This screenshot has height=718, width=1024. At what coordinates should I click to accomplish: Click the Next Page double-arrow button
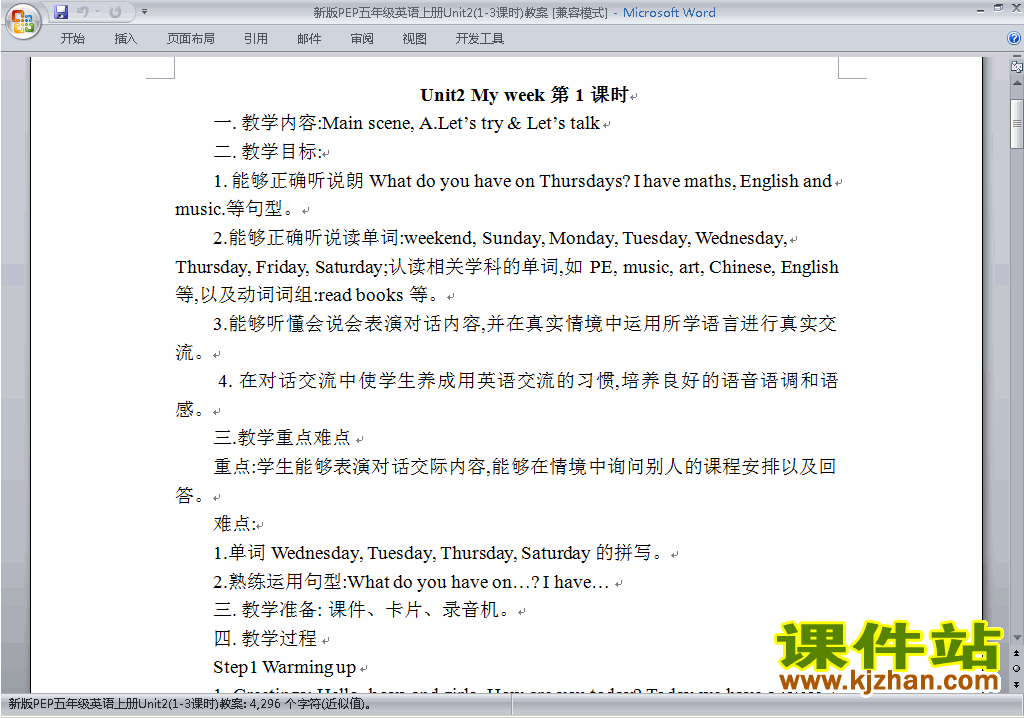tap(1016, 684)
